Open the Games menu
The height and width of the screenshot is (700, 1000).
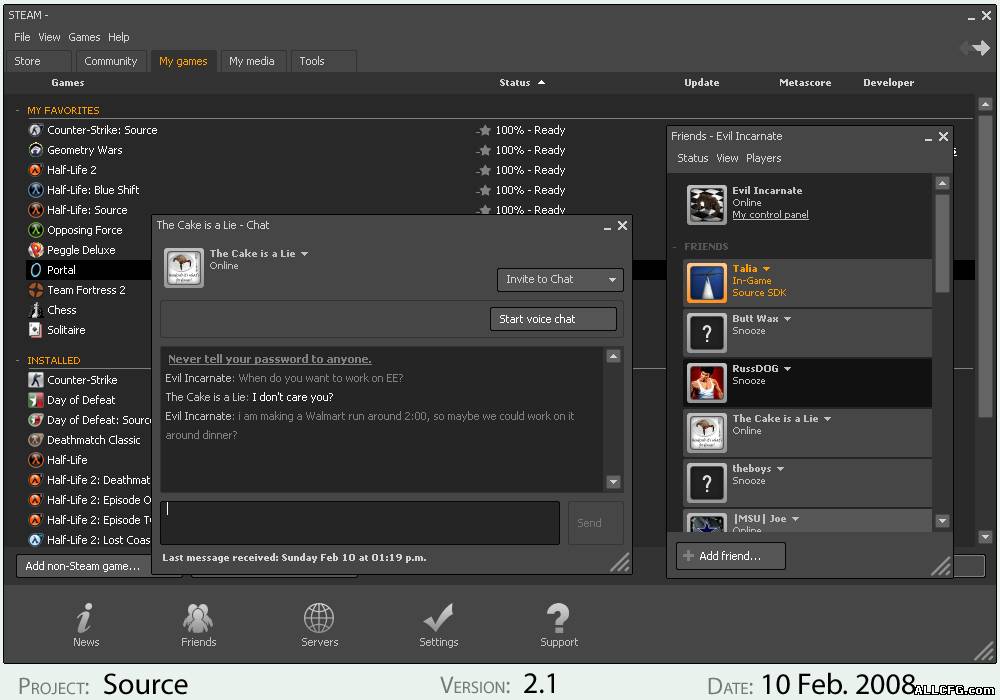point(84,37)
